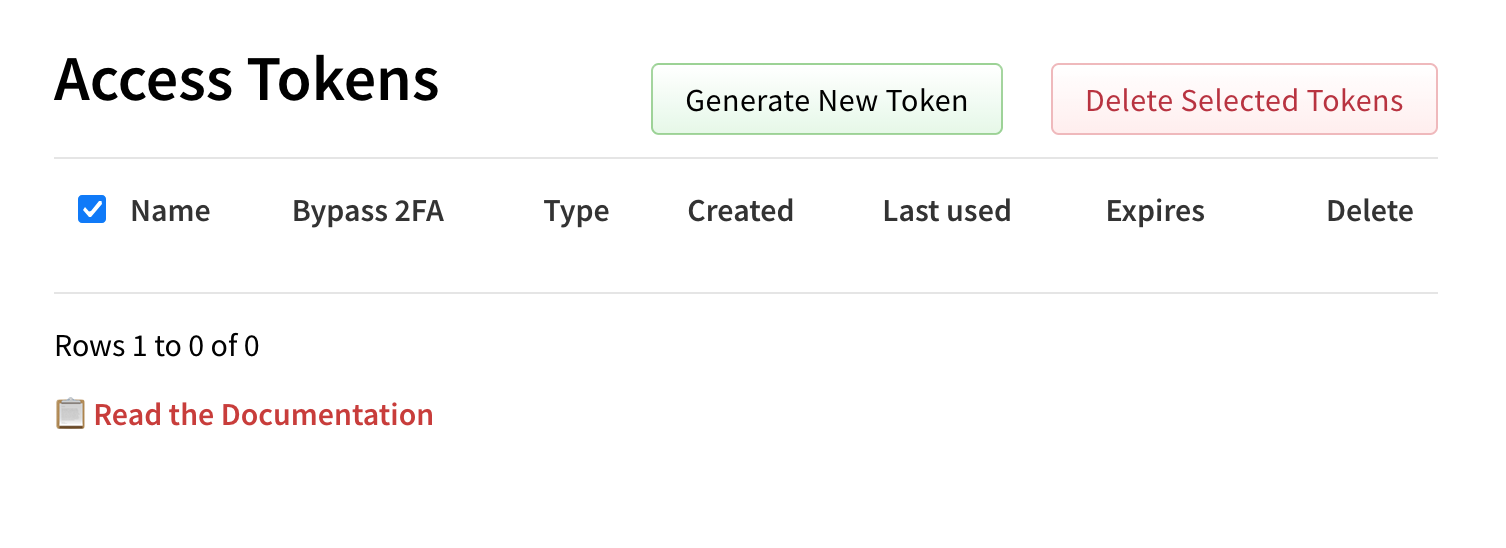The image size is (1506, 548).
Task: Create a token via the green button
Action: tap(826, 100)
